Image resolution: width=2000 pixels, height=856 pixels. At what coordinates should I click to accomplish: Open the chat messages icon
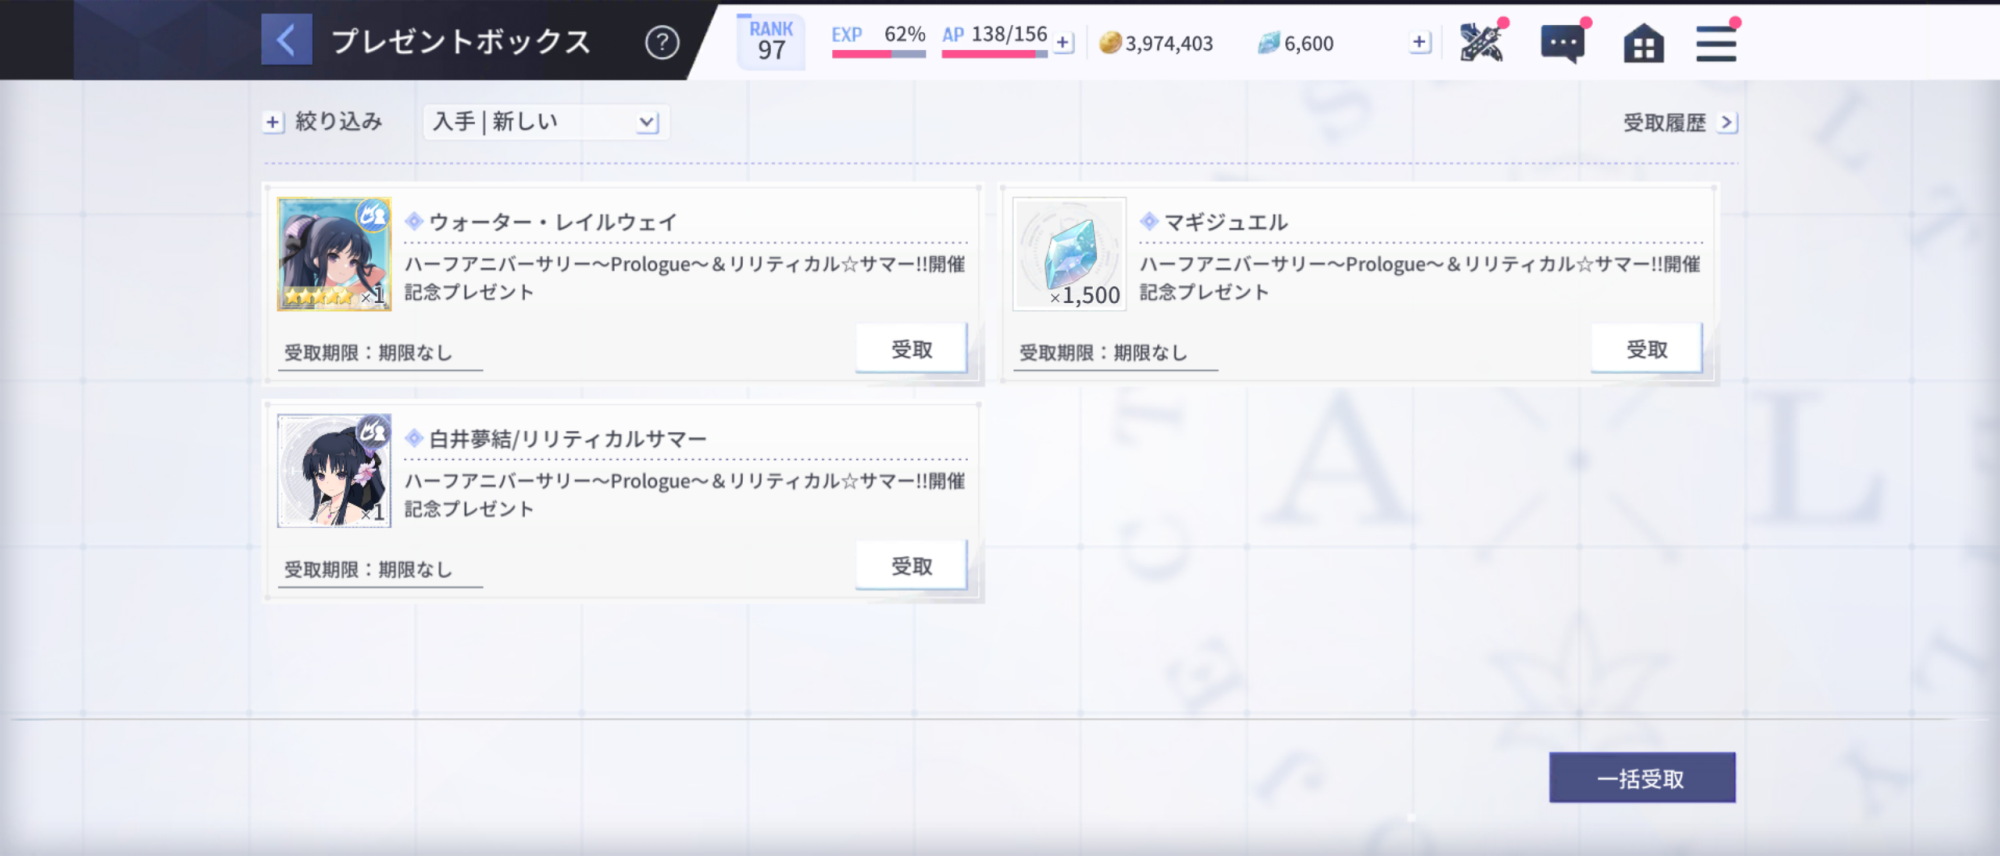point(1563,44)
